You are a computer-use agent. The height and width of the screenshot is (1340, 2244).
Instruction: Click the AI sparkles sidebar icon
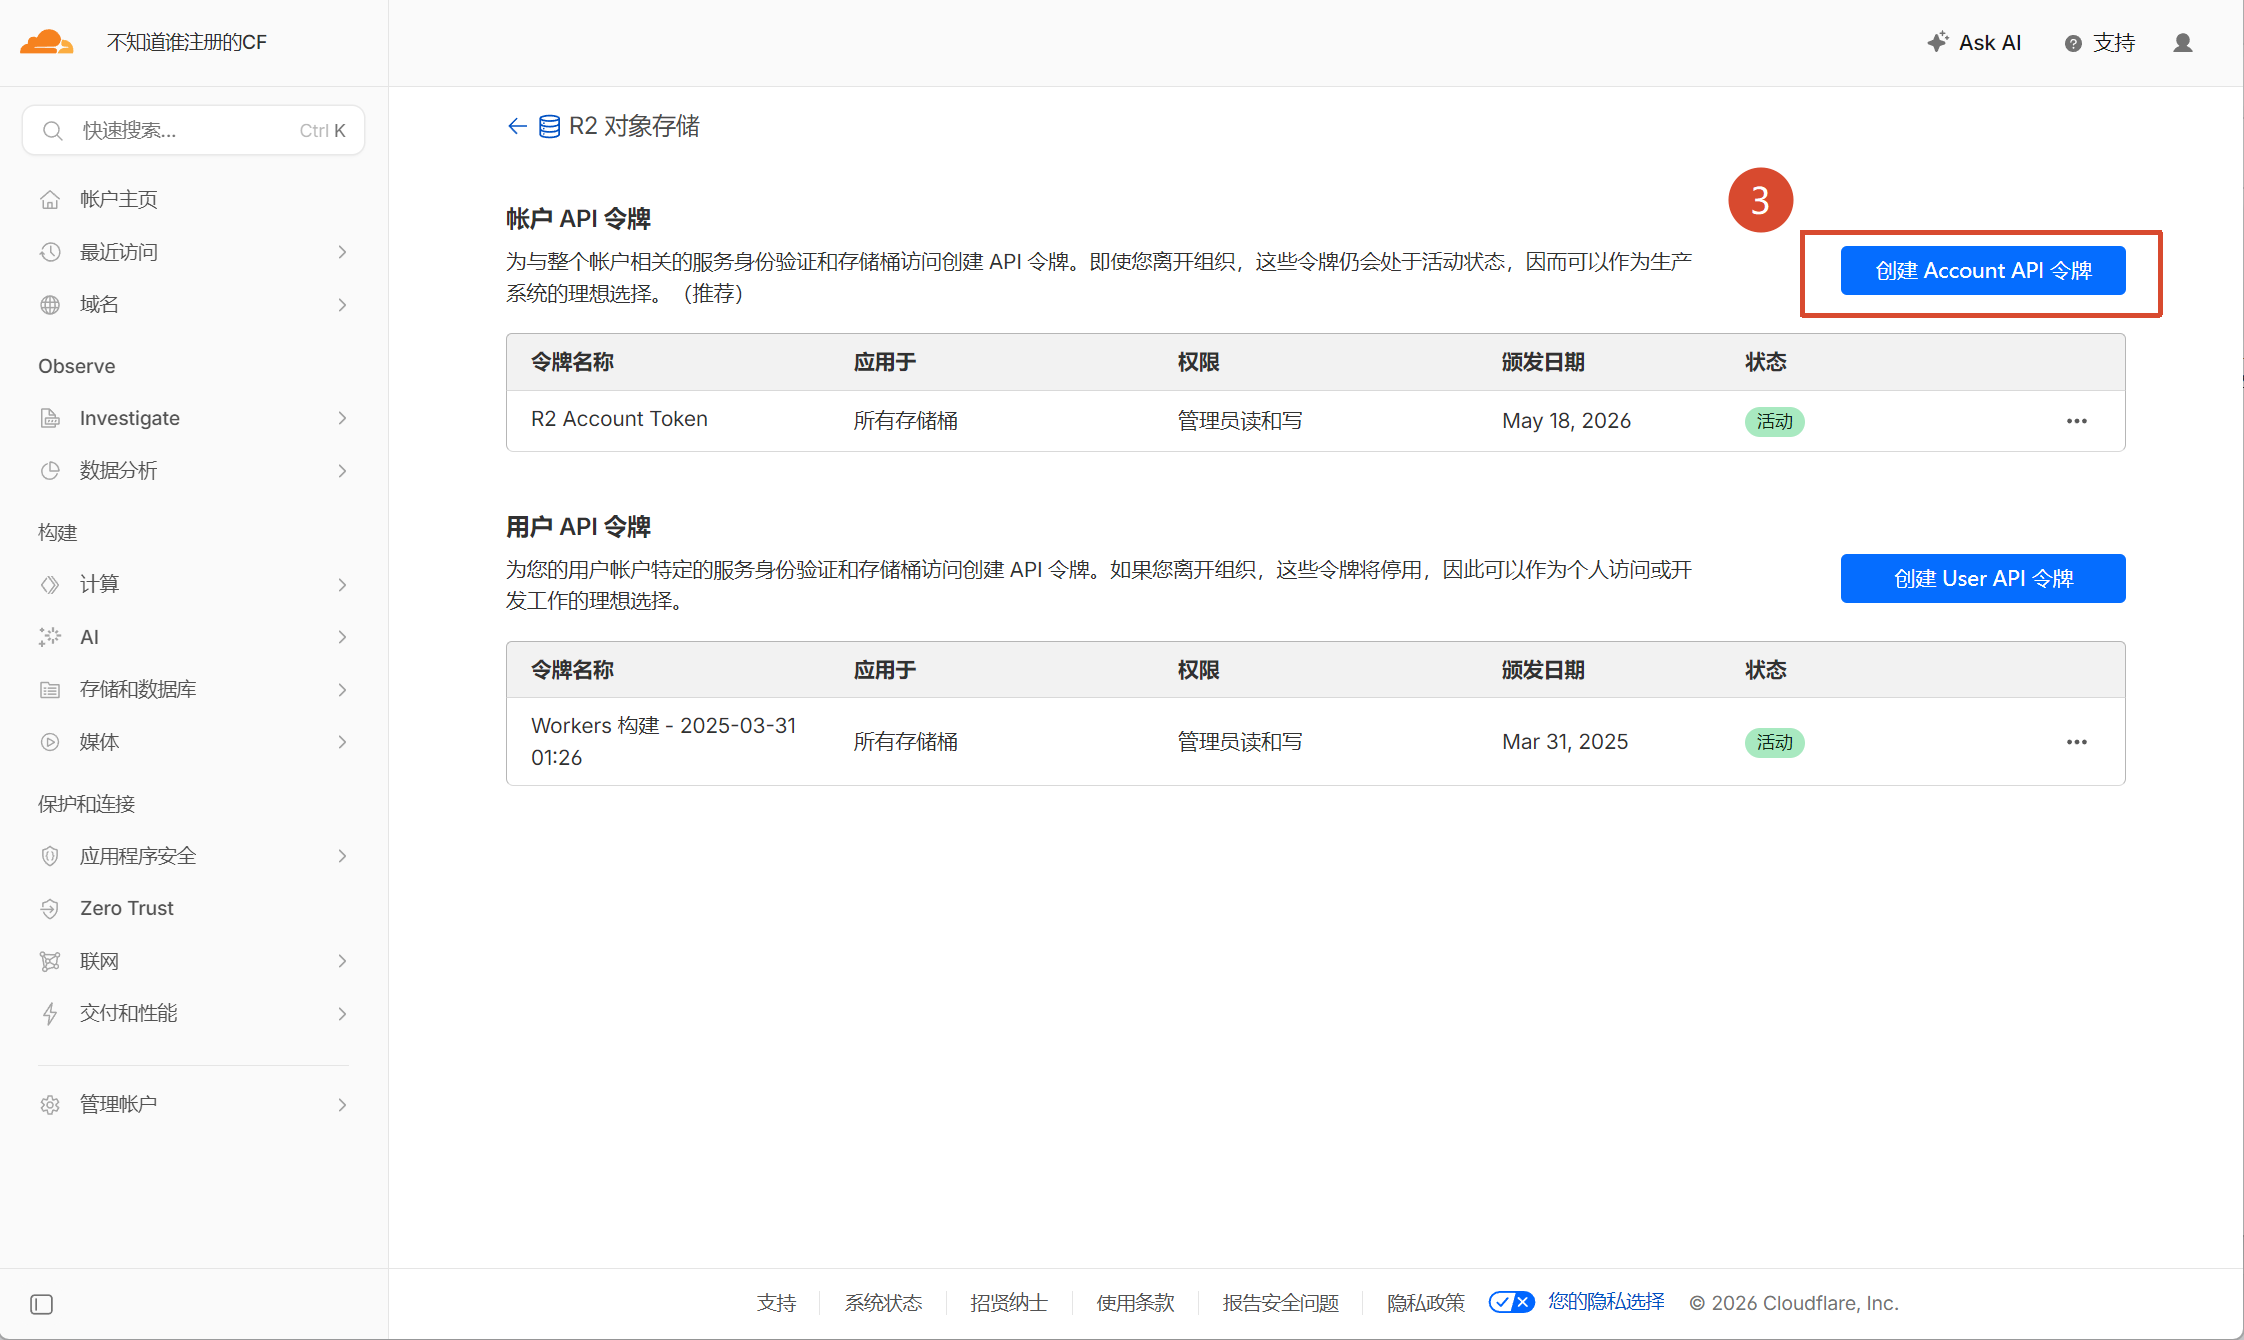[x=50, y=637]
